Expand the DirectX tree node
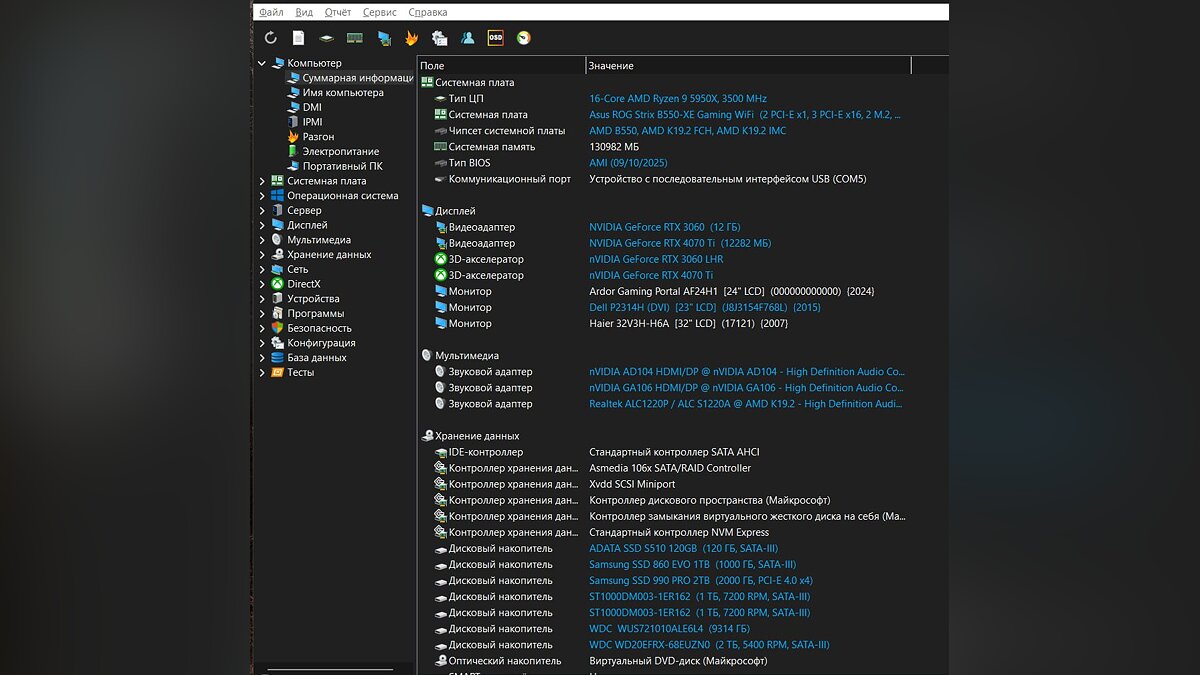Image resolution: width=1200 pixels, height=675 pixels. tap(262, 284)
